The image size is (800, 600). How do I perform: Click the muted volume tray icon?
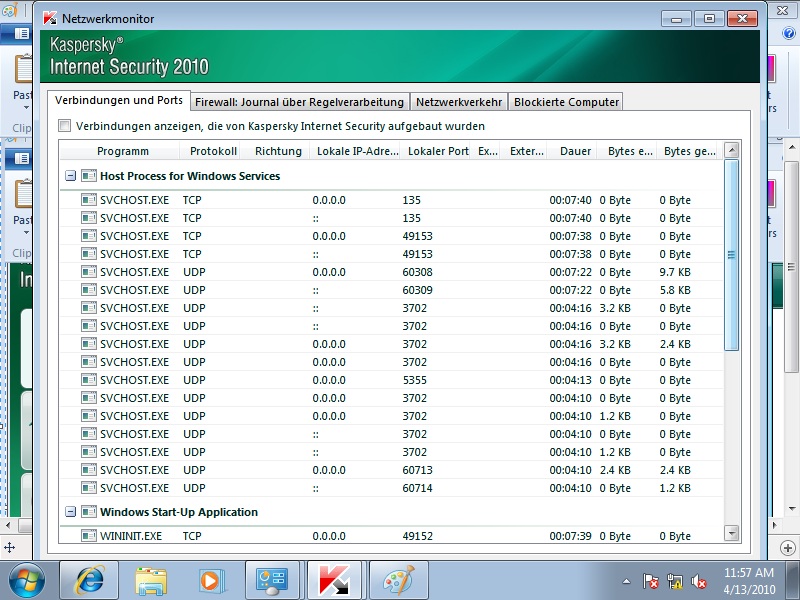(x=698, y=581)
